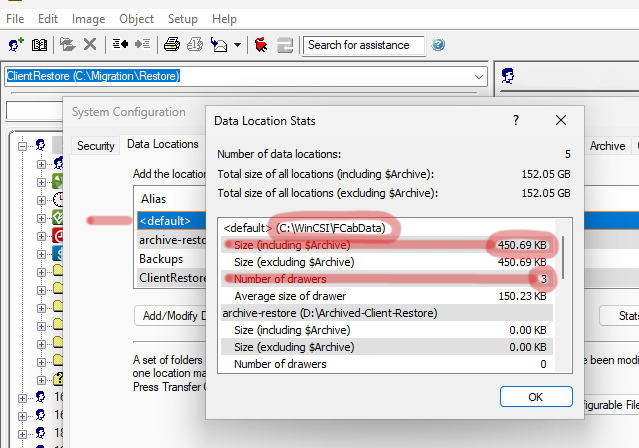Click the Average size of drawer row

point(387,296)
